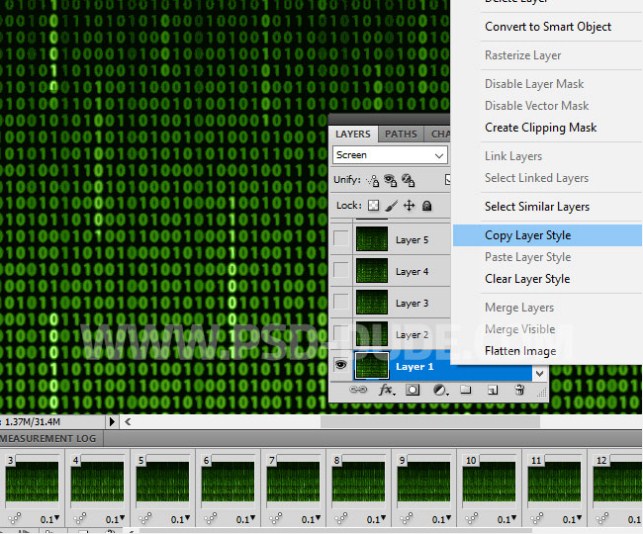Click the create new layer icon
Screen dimensions: 643x534
pyautogui.click(x=493, y=390)
